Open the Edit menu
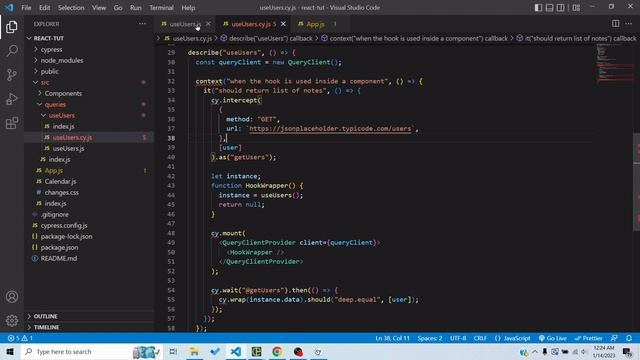The image size is (640, 360). pyautogui.click(x=44, y=8)
